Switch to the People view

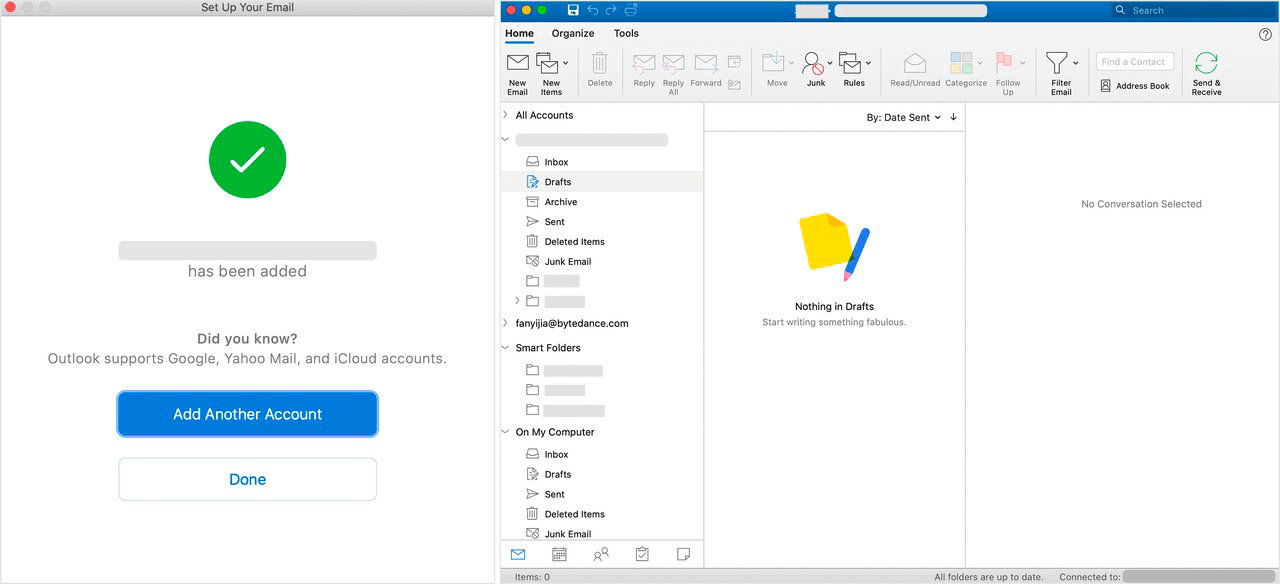click(601, 553)
